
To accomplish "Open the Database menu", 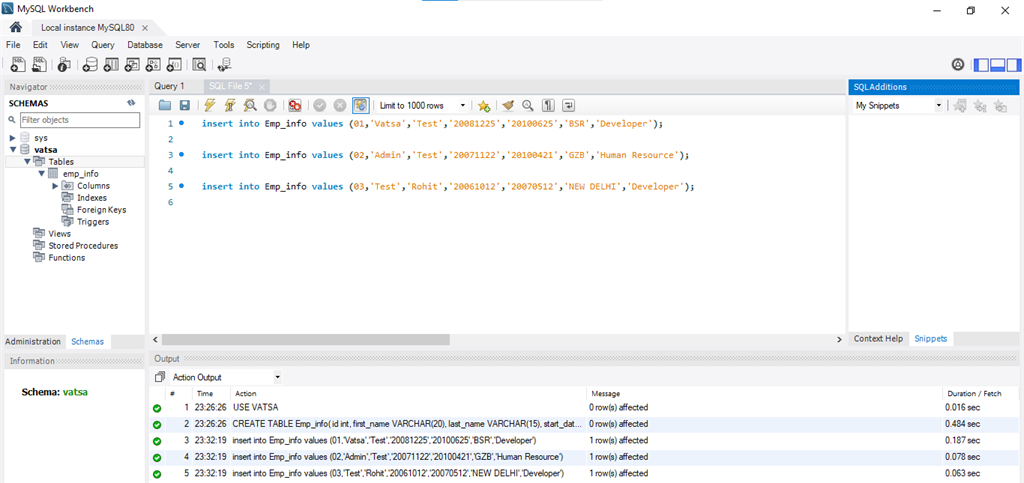I will 145,45.
